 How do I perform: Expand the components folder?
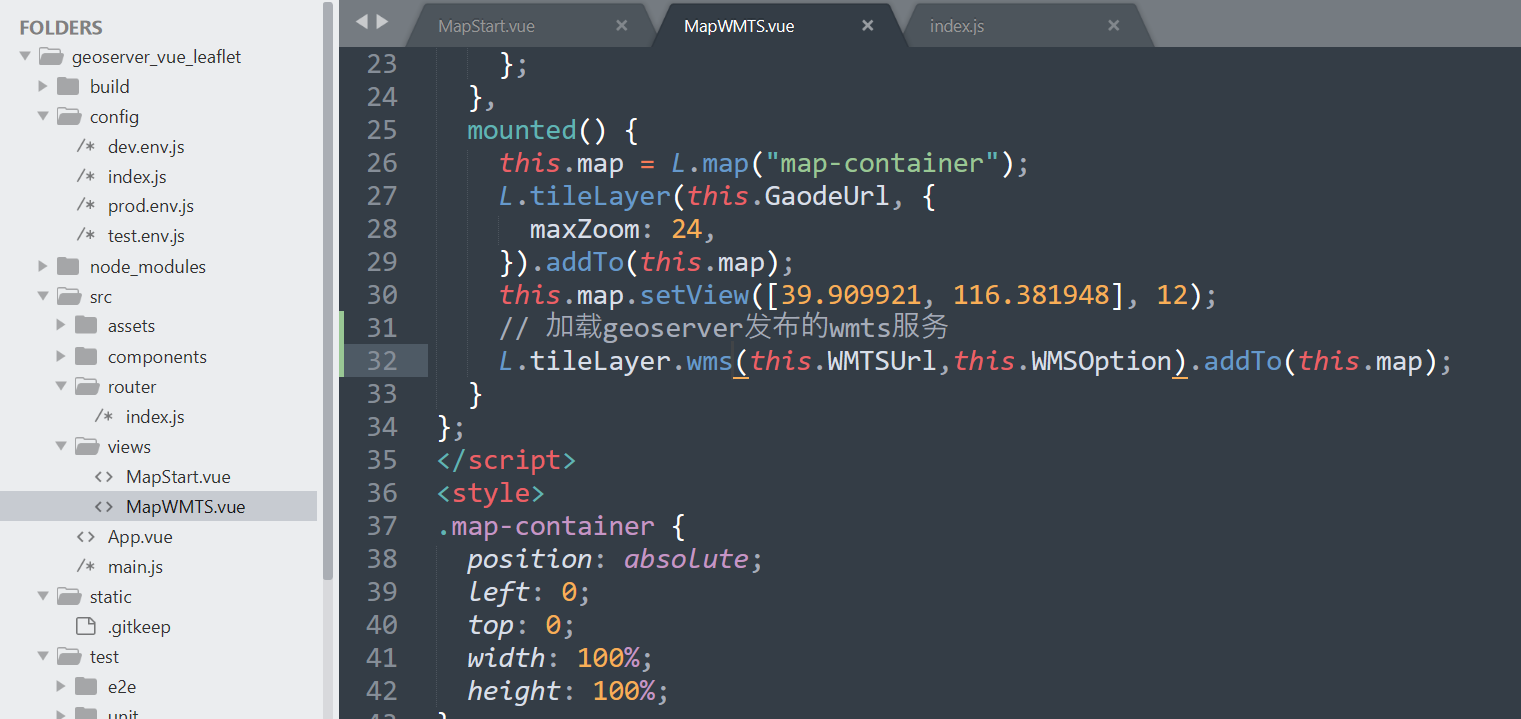58,356
